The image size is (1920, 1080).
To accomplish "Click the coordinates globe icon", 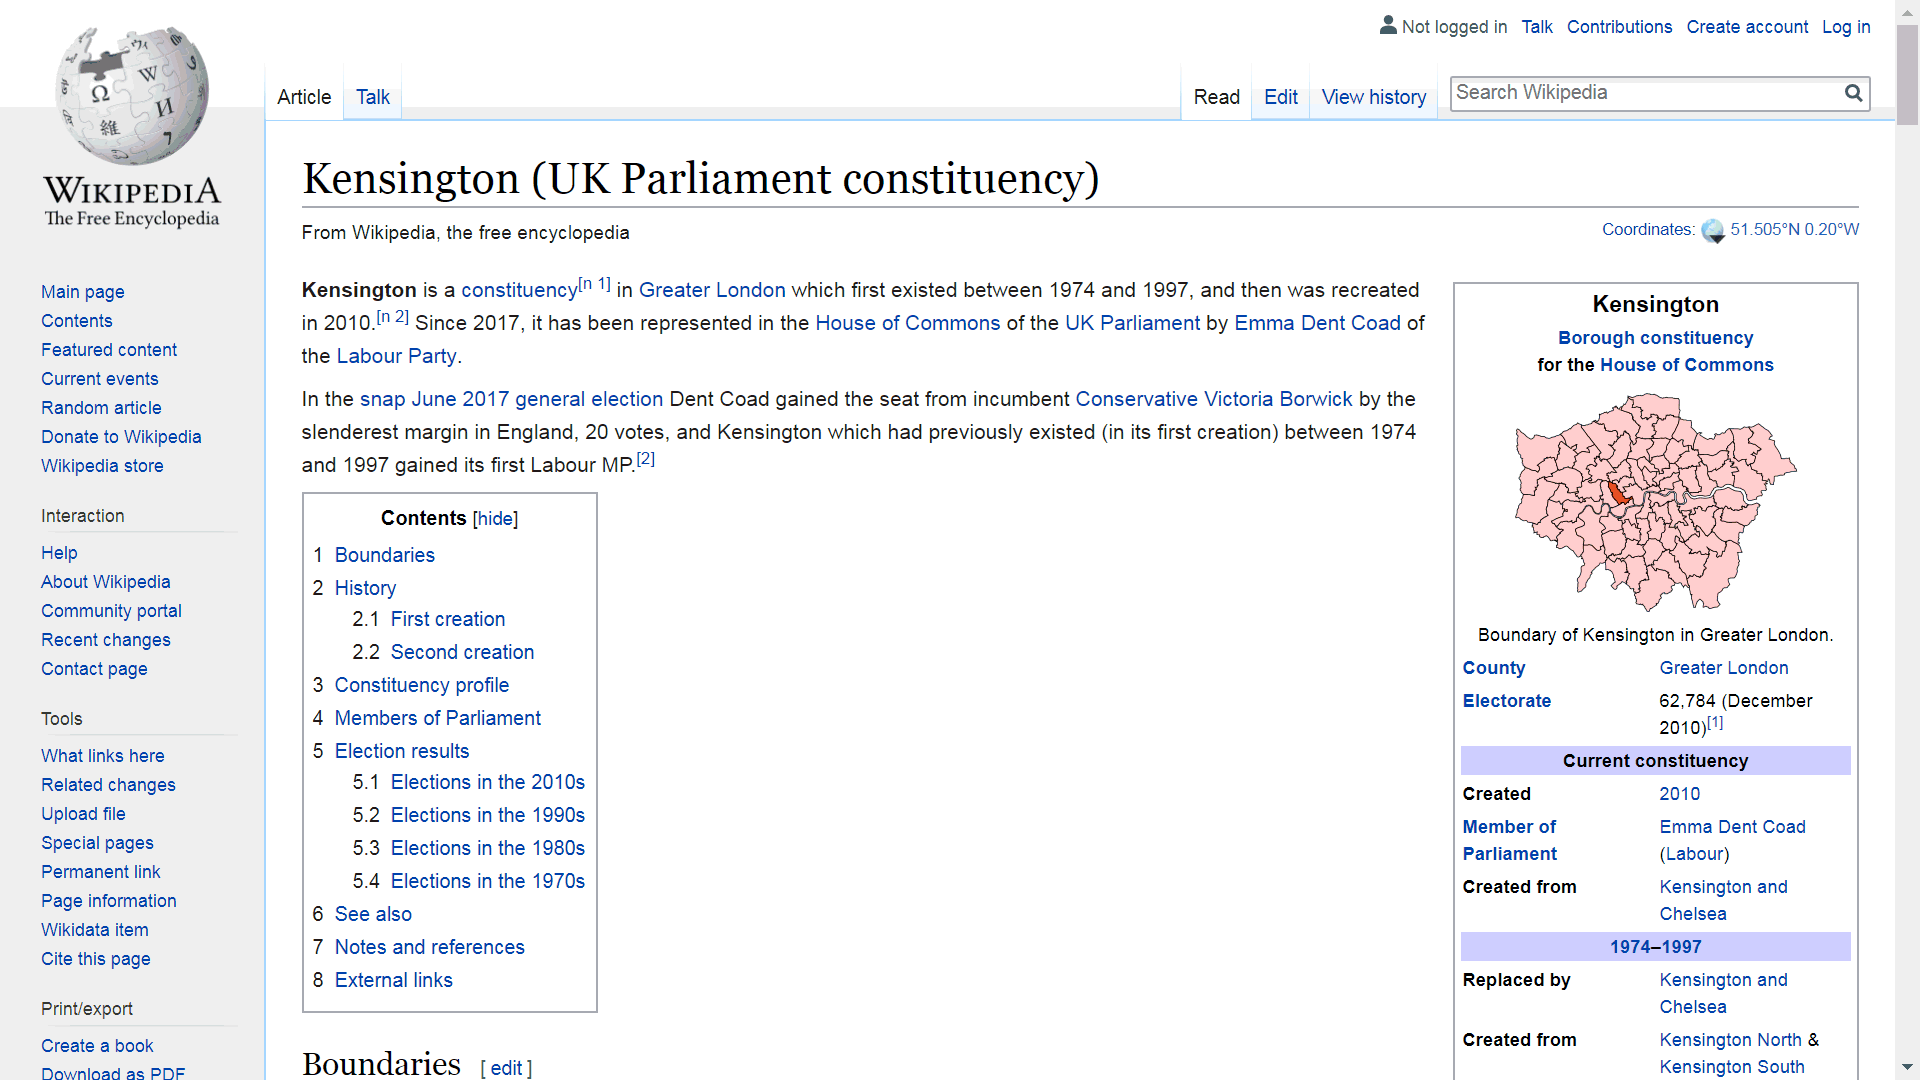I will (1712, 230).
